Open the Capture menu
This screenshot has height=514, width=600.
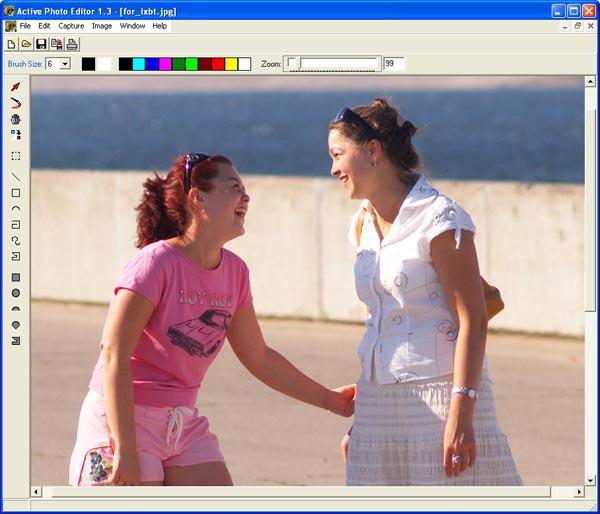point(71,26)
